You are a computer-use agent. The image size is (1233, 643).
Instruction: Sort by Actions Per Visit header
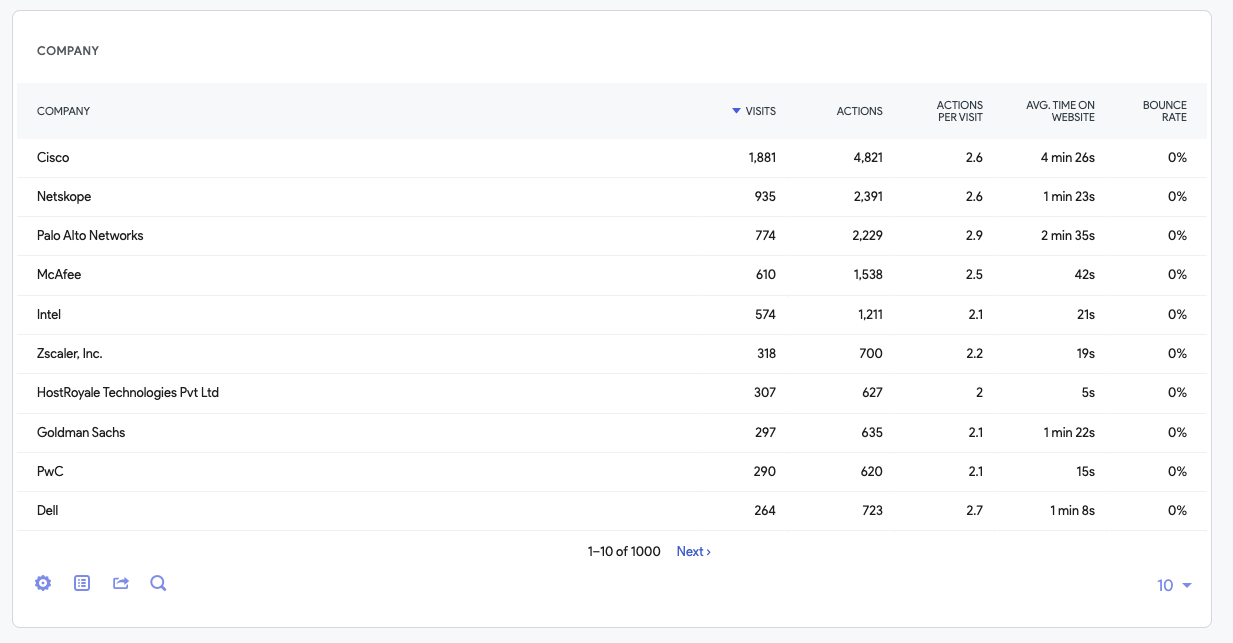tap(960, 111)
